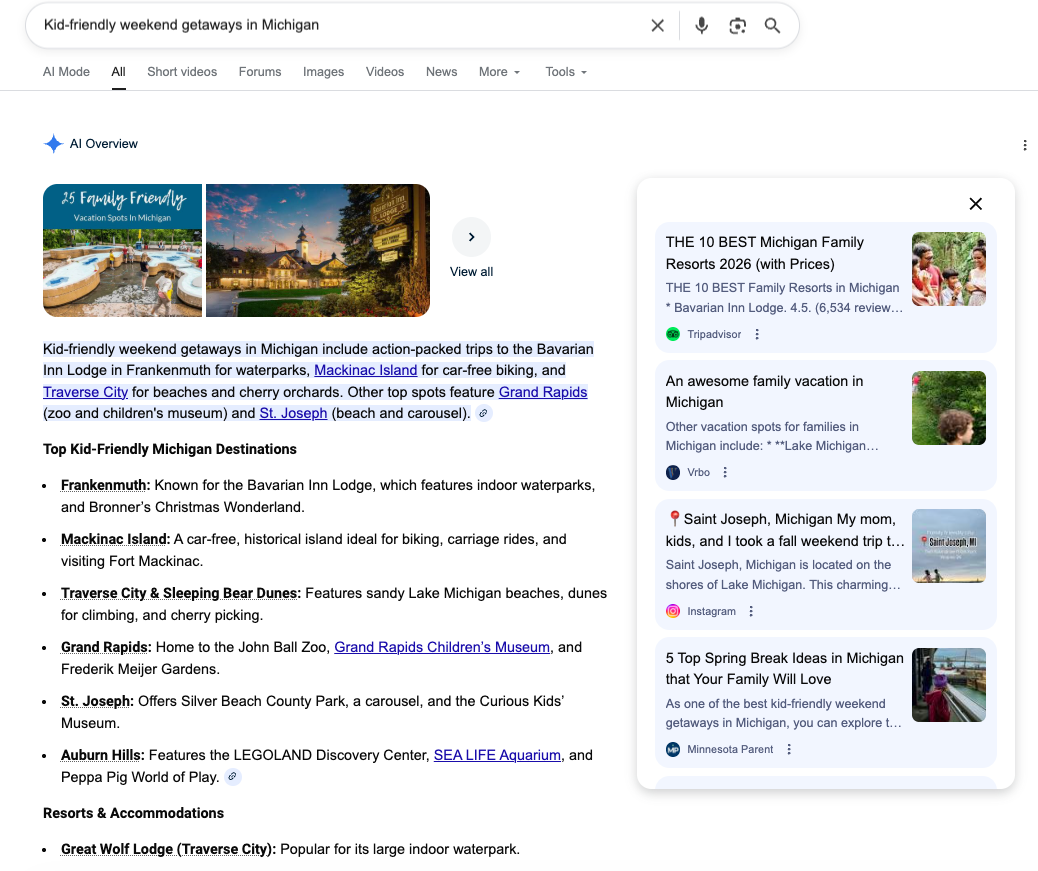
Task: Clear the search box text
Action: pos(657,26)
